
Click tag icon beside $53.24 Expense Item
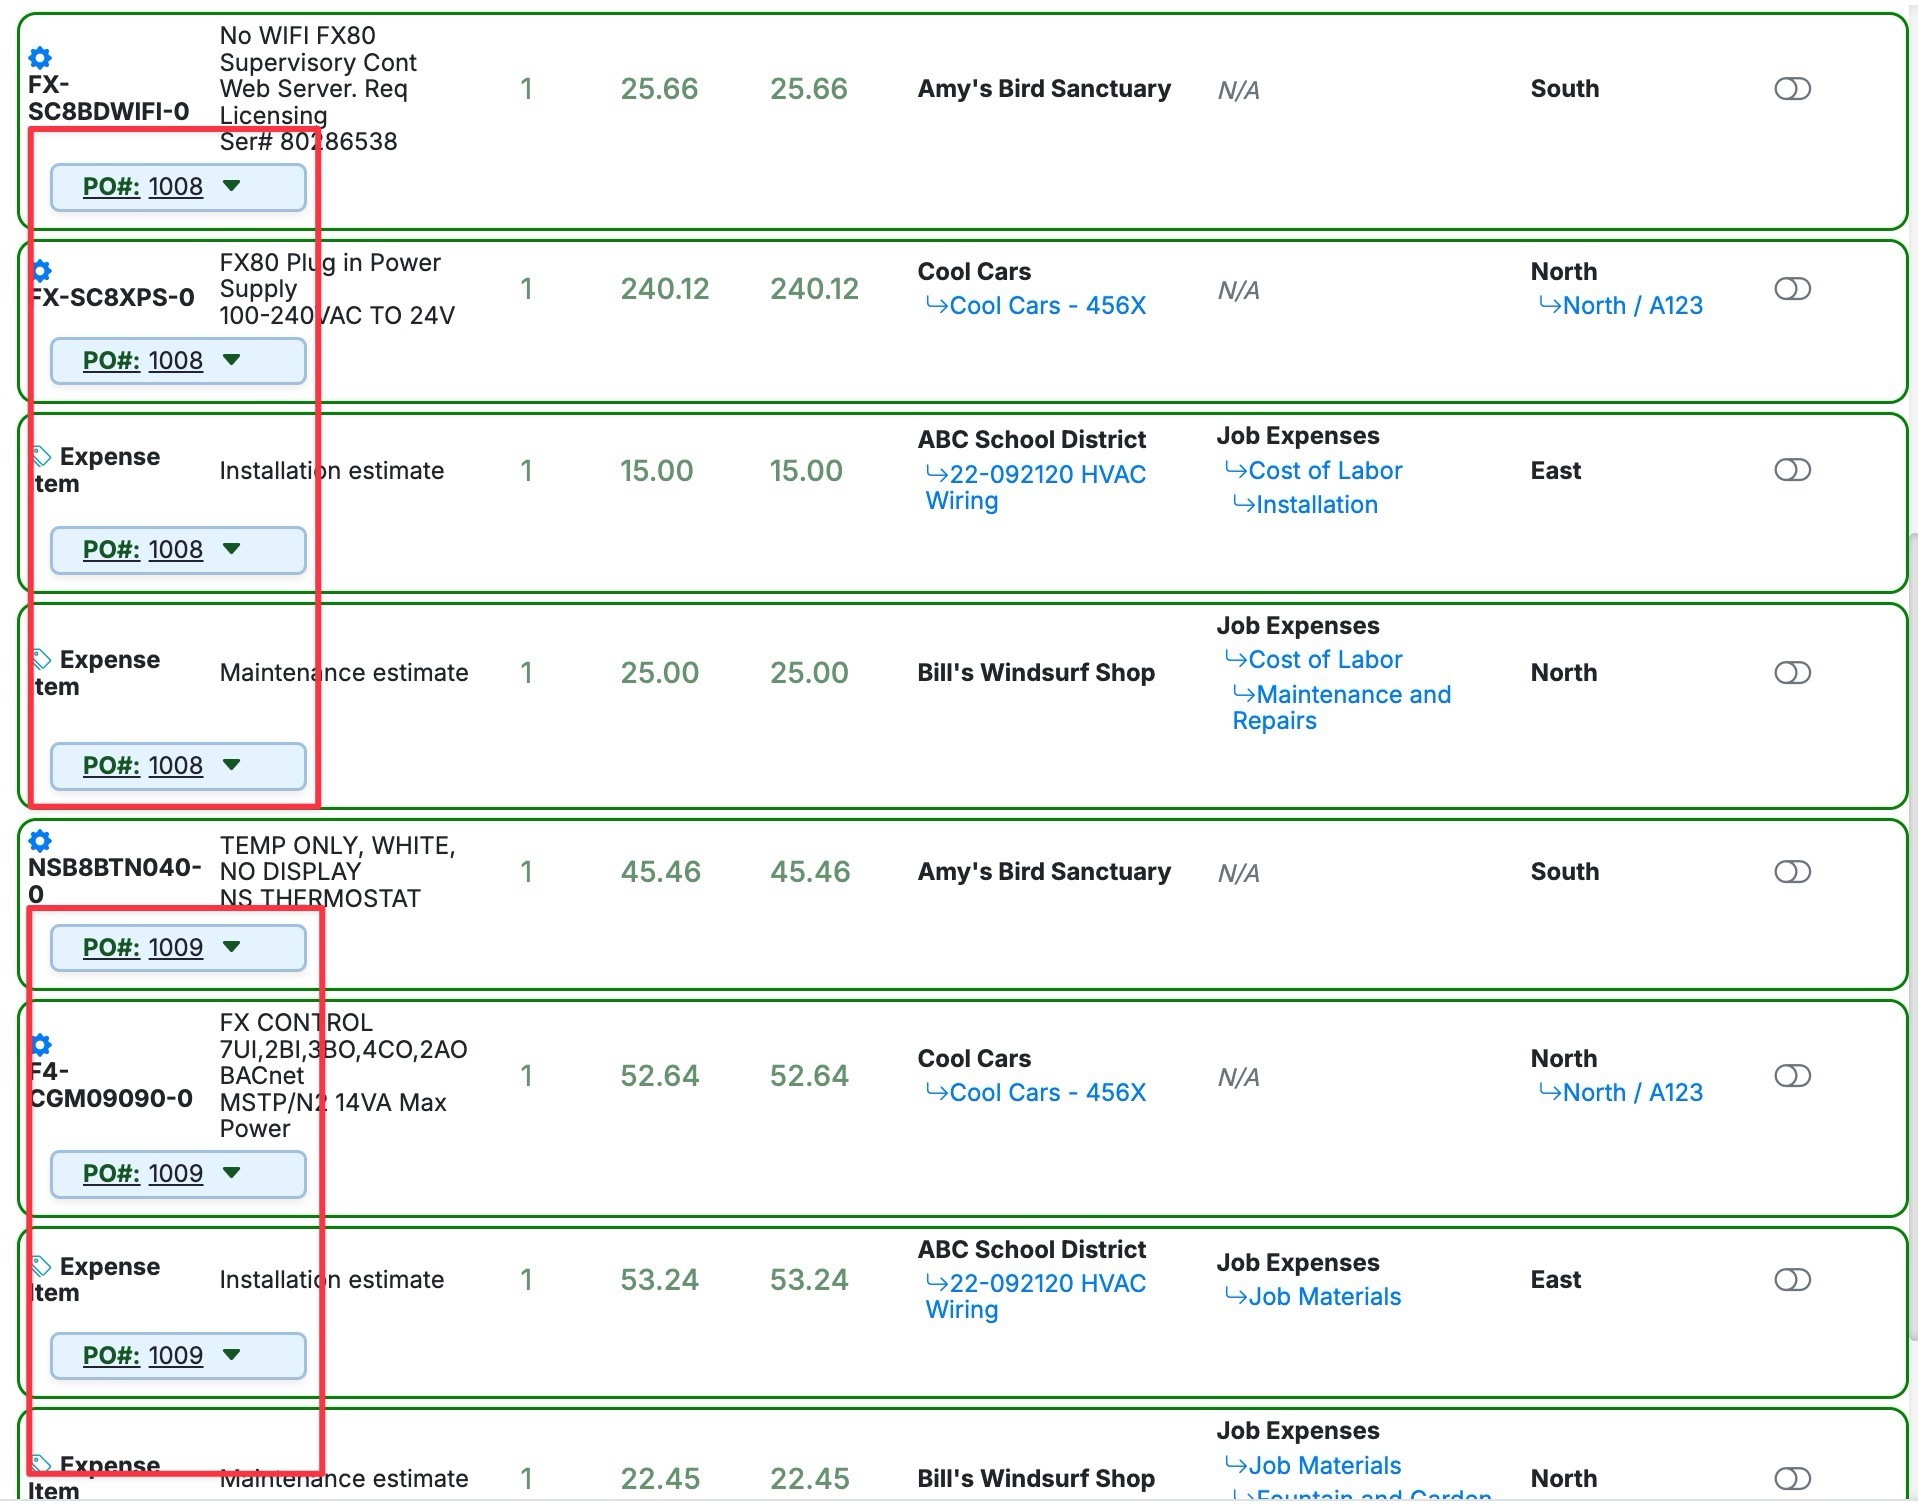[42, 1265]
